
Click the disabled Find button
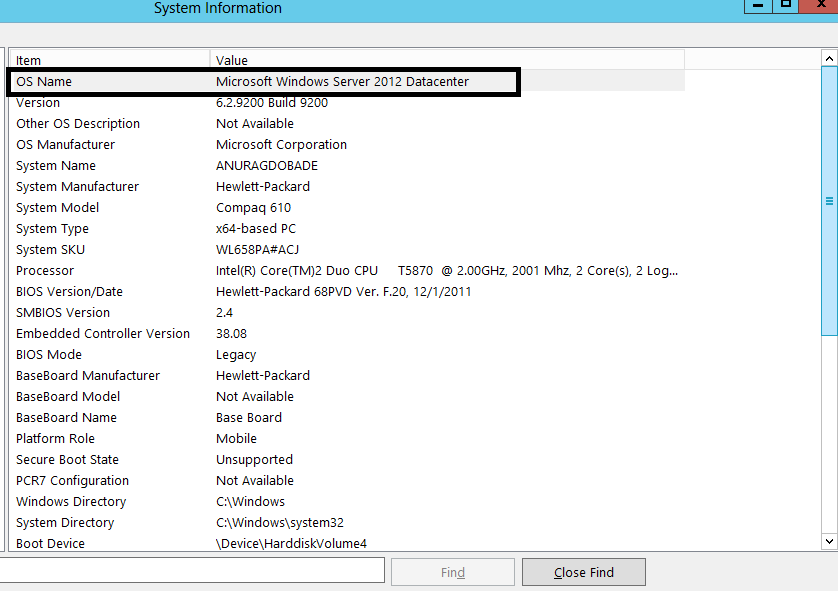[x=453, y=572]
